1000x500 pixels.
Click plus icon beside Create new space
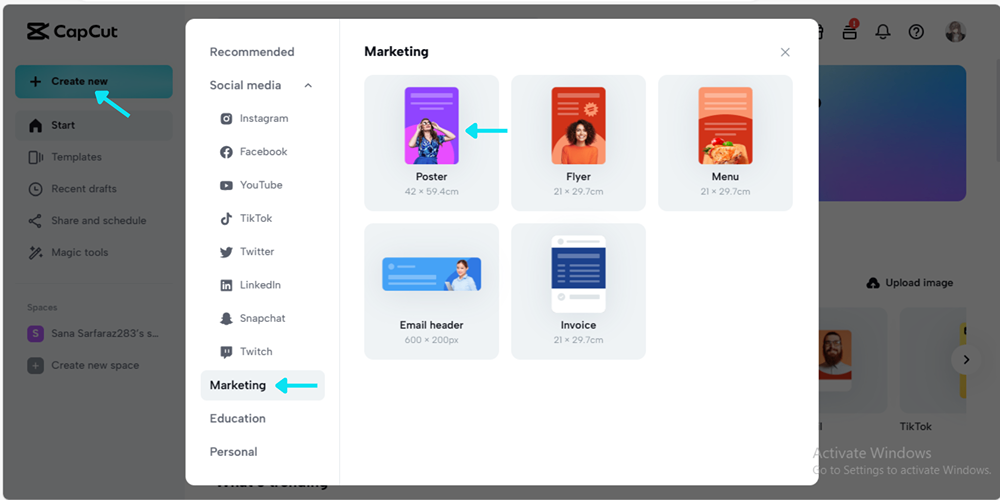tap(36, 365)
